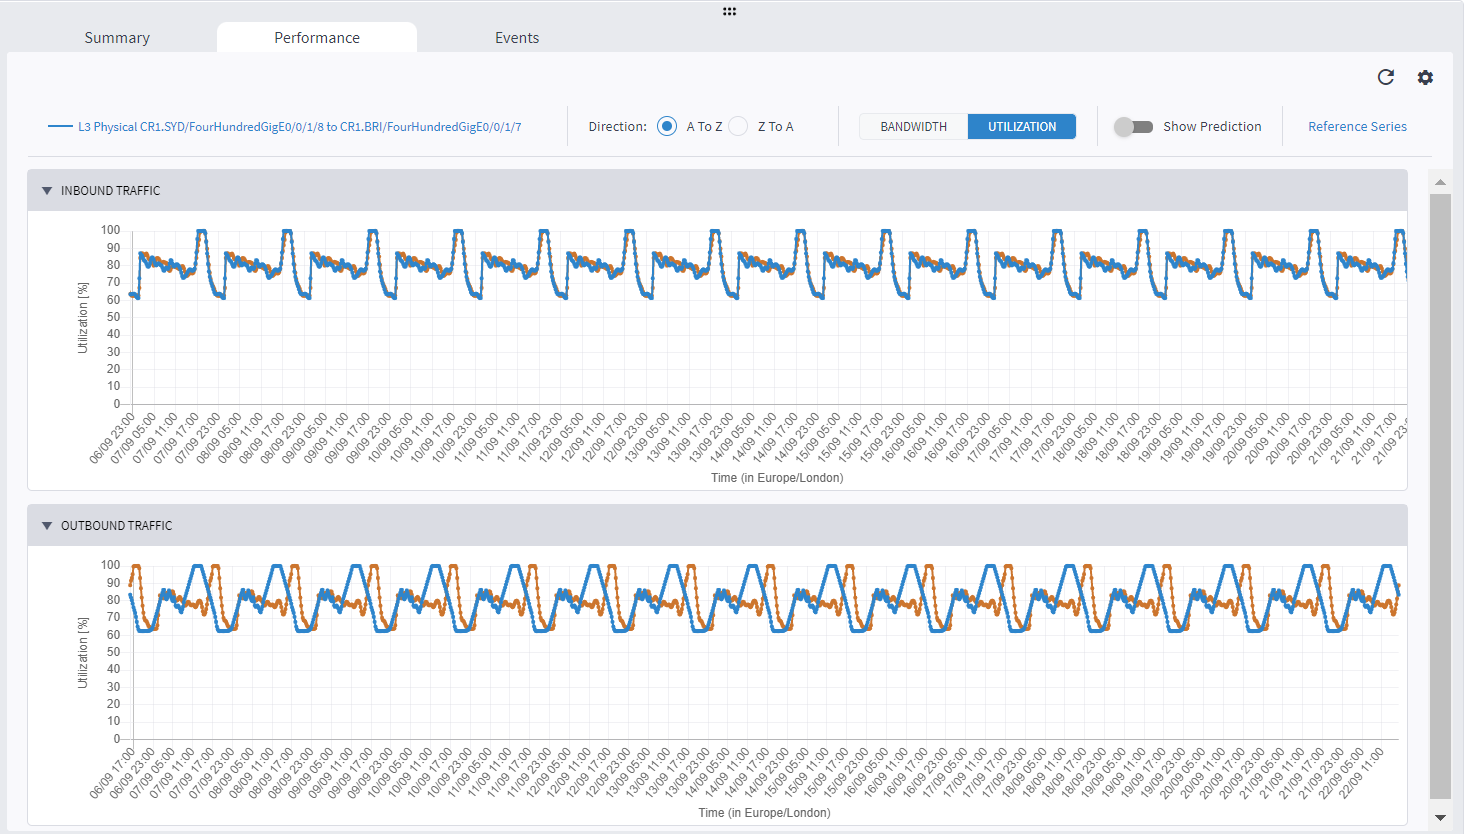Collapse the Outbound Traffic section
1468x834 pixels.
pos(47,525)
